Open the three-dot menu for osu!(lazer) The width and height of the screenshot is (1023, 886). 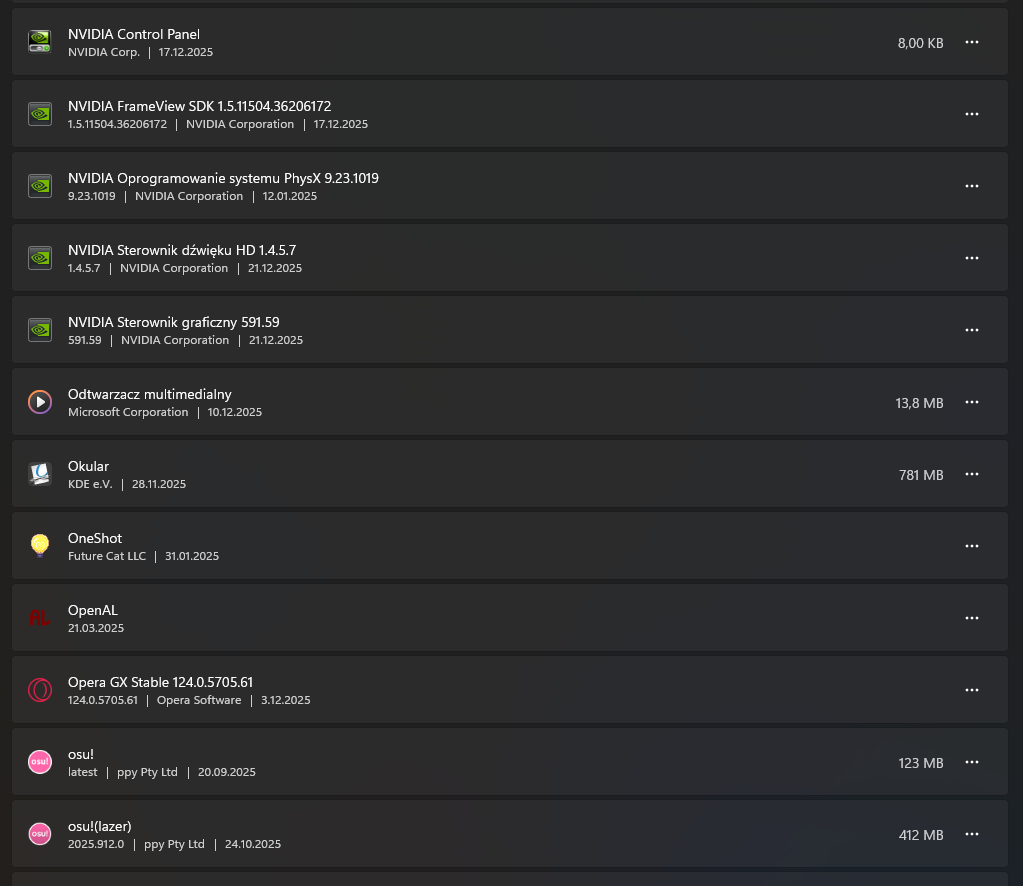(x=971, y=834)
